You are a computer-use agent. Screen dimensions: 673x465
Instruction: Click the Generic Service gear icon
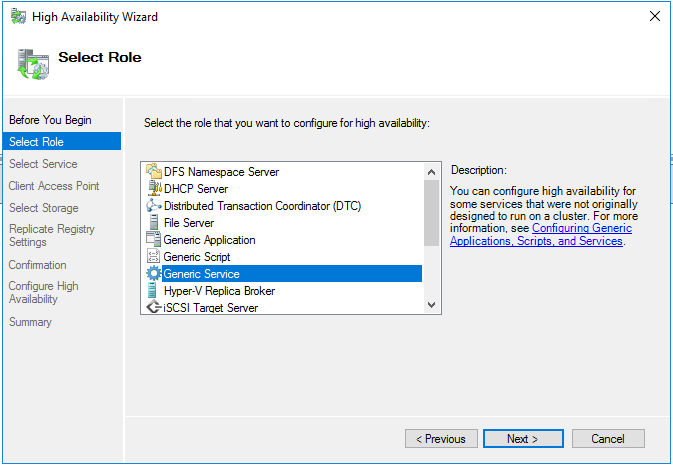point(154,274)
